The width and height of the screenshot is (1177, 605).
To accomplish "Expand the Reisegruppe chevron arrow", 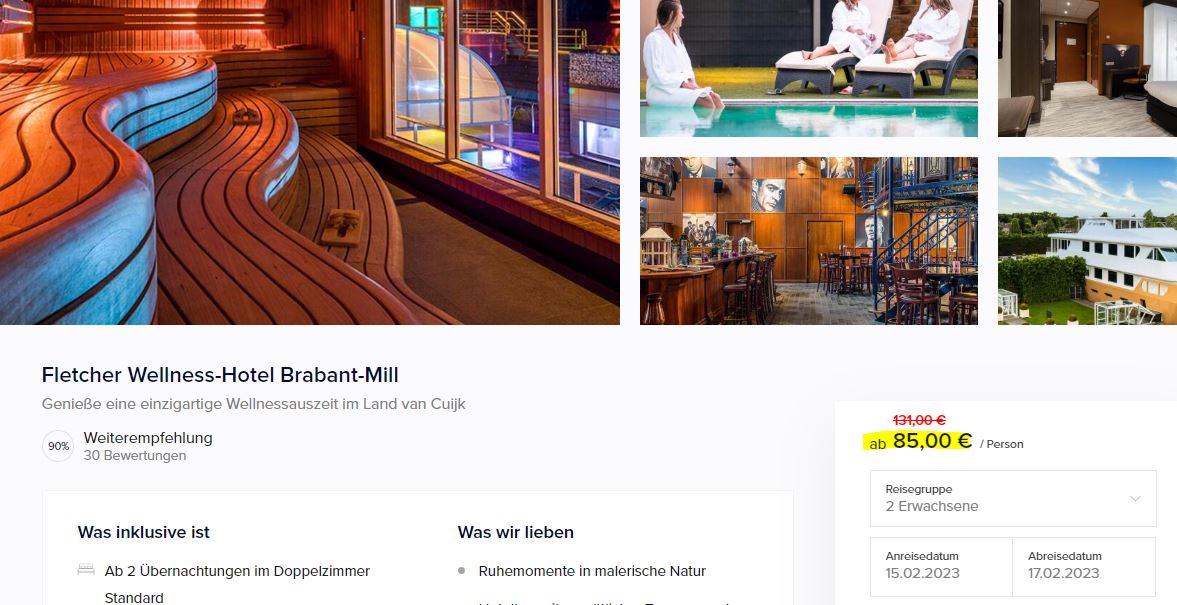I will tap(1135, 498).
